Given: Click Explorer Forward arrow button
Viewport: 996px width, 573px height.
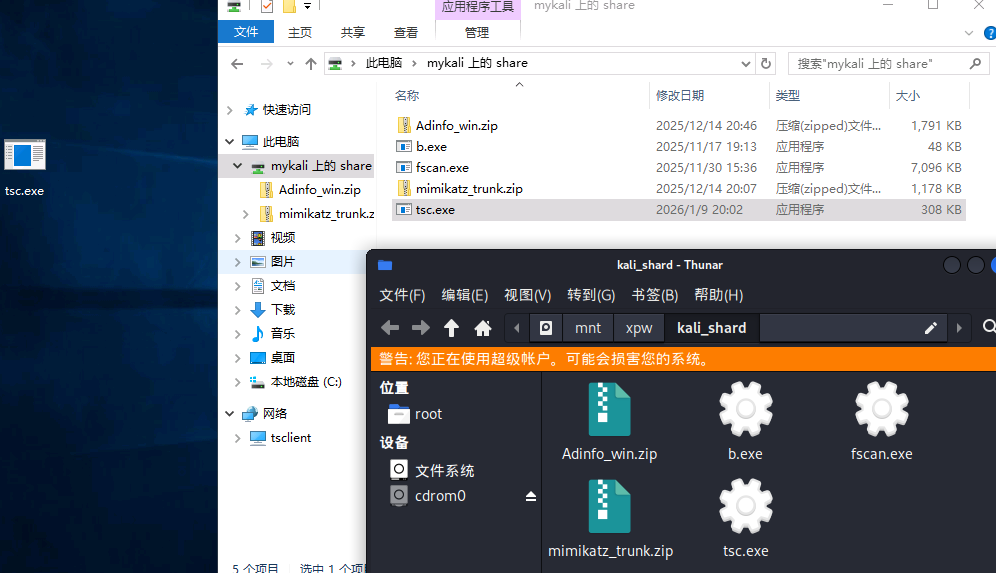Looking at the screenshot, I should (267, 64).
